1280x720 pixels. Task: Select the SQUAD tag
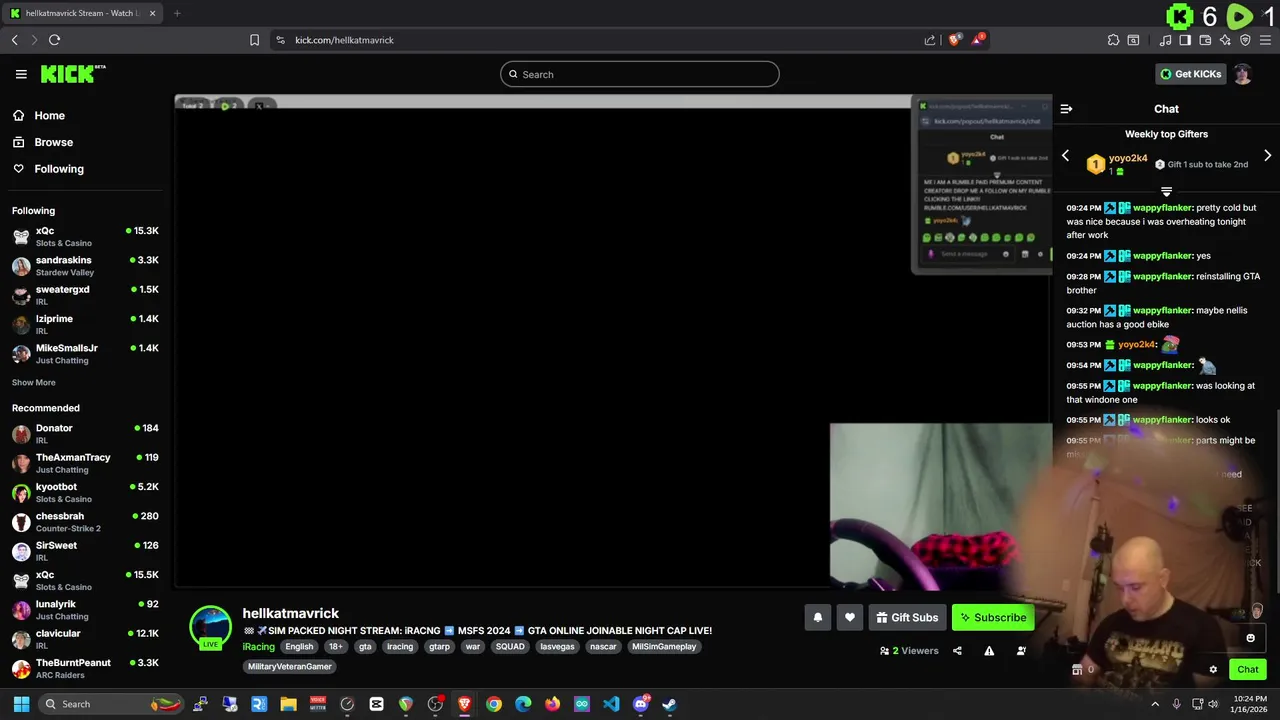(x=510, y=647)
